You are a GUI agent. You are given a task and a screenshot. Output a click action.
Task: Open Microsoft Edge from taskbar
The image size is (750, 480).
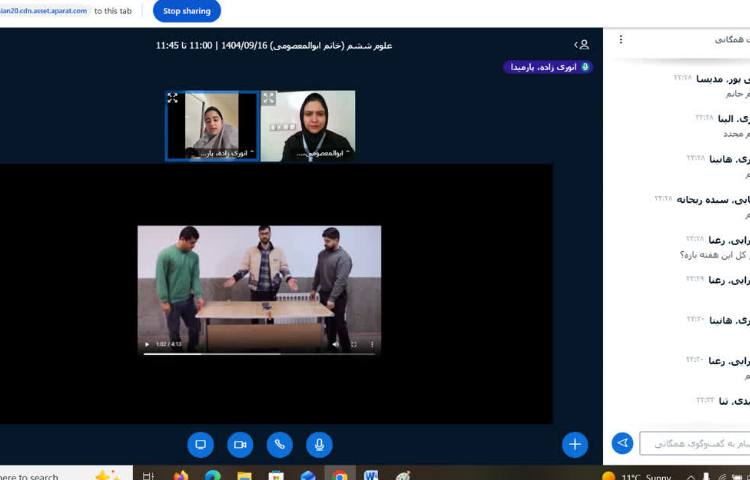tap(213, 476)
